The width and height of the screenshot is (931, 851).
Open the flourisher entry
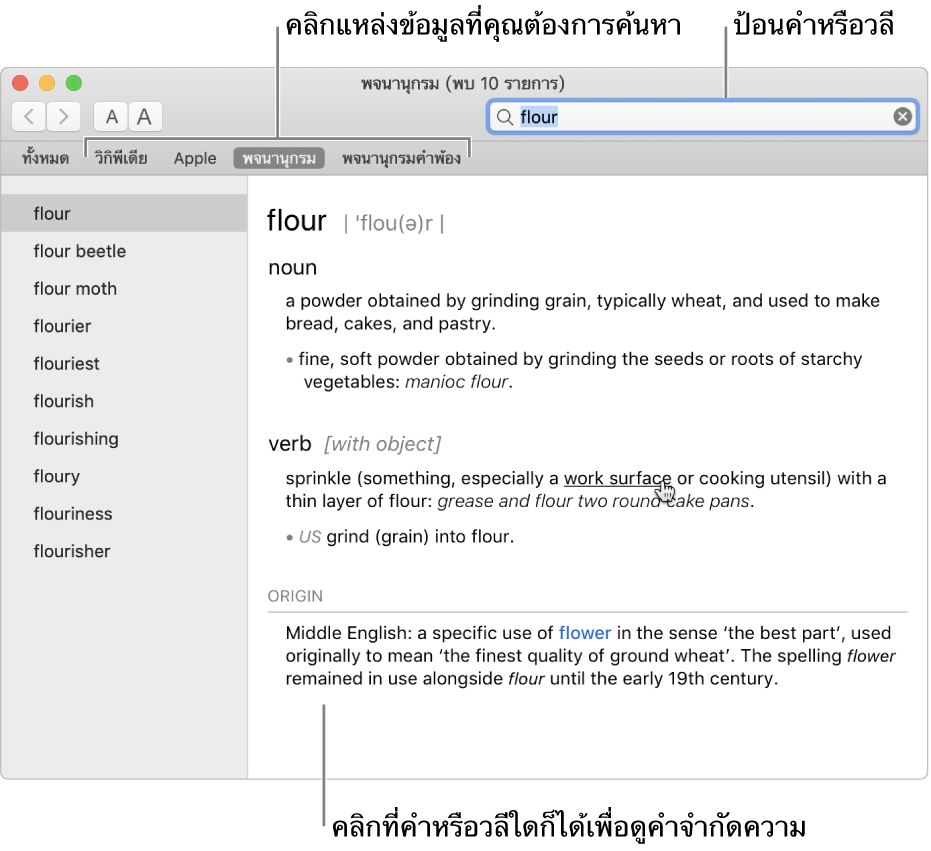click(x=124, y=551)
